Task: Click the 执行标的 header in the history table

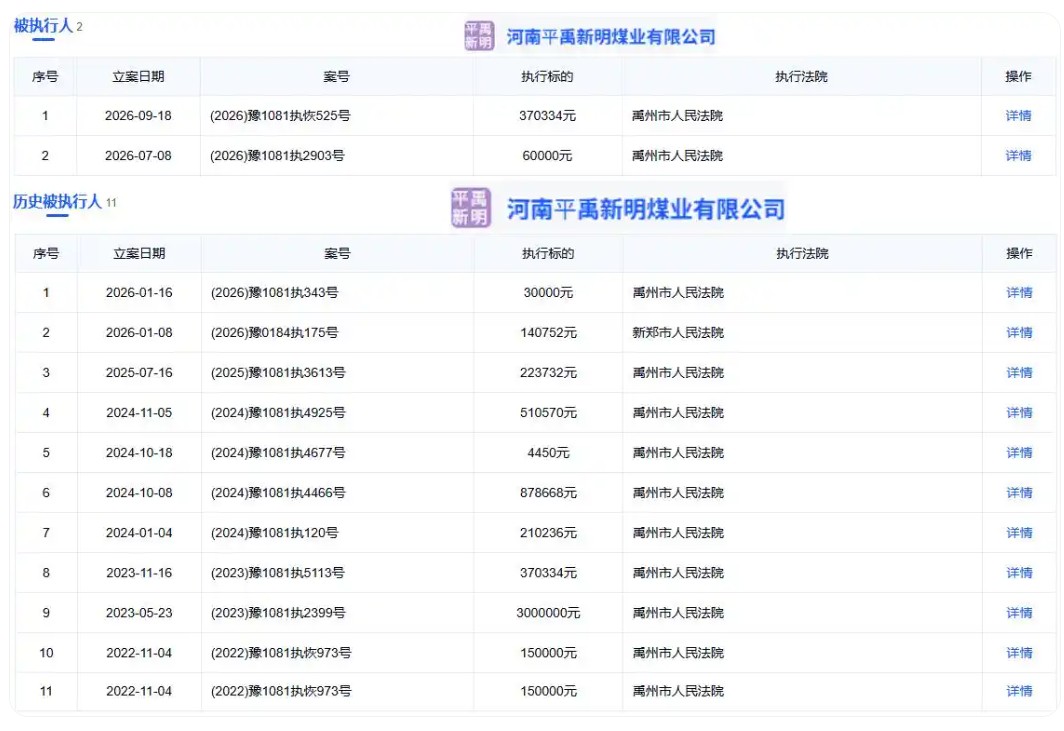Action: pyautogui.click(x=548, y=254)
